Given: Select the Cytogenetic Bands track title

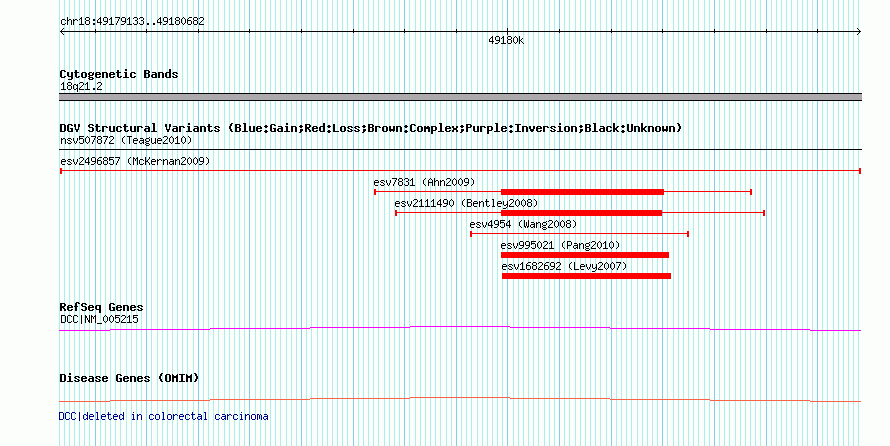Looking at the screenshot, I should coord(119,74).
